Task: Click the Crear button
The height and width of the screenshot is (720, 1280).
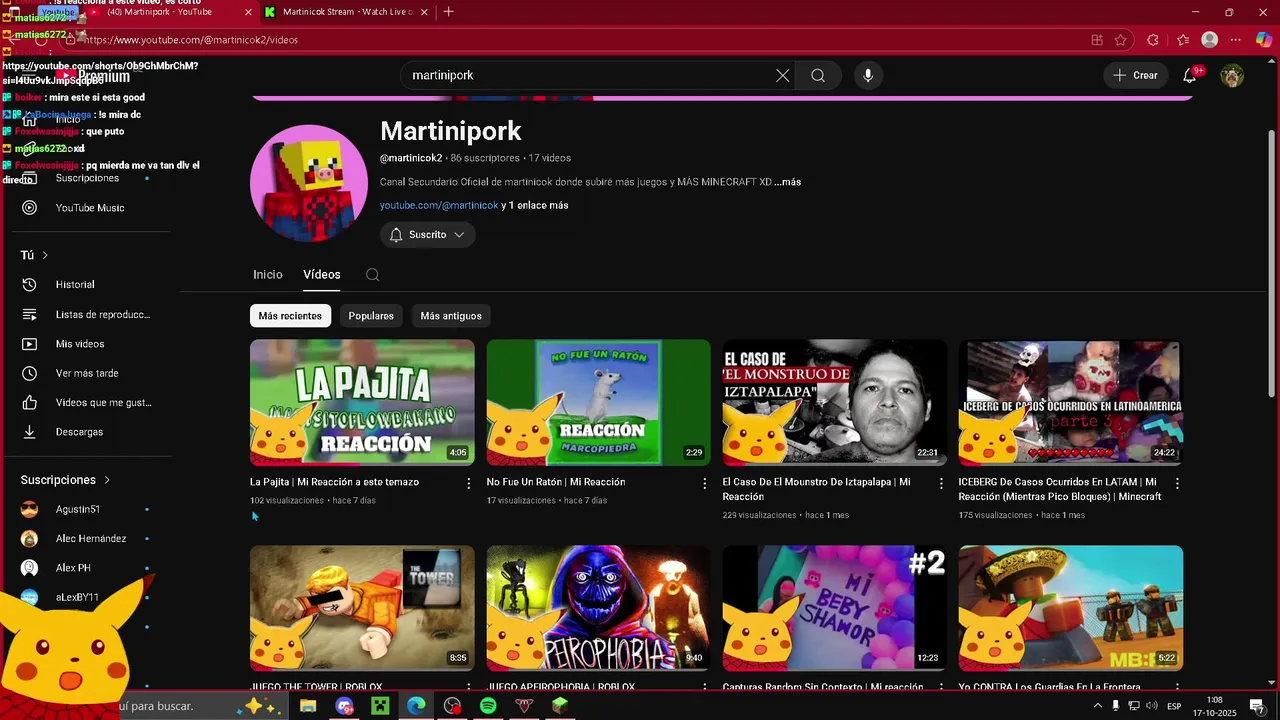Action: point(1135,75)
